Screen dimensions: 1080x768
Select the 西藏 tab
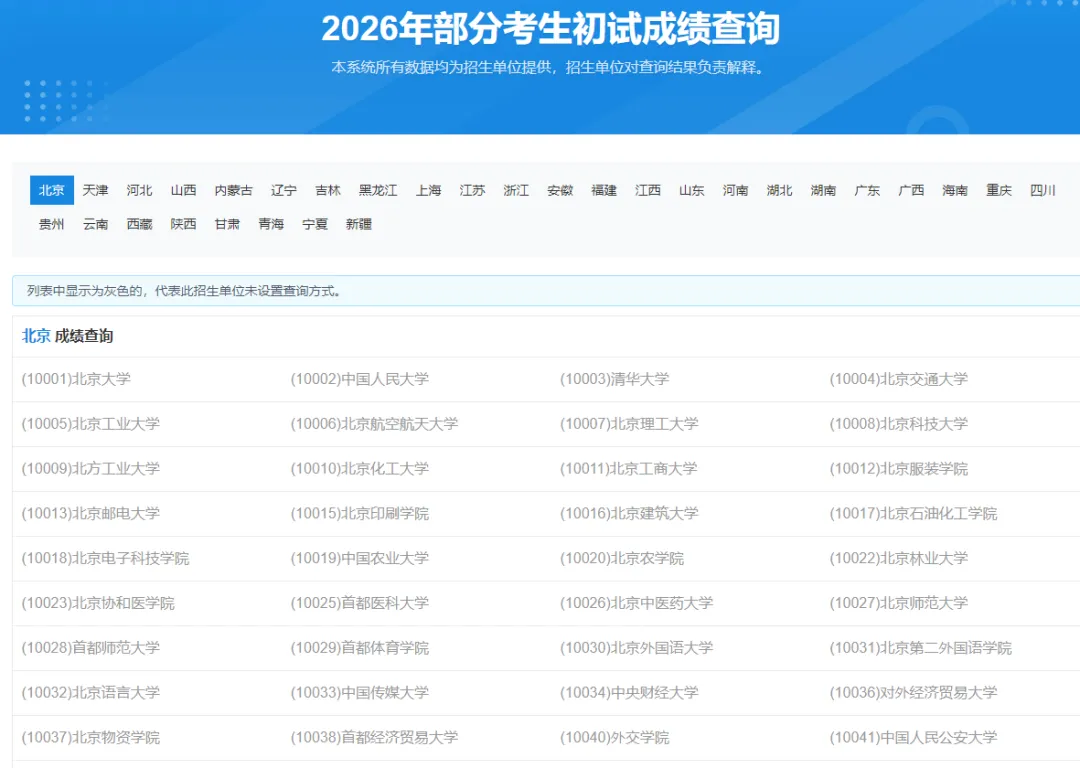[x=139, y=224]
